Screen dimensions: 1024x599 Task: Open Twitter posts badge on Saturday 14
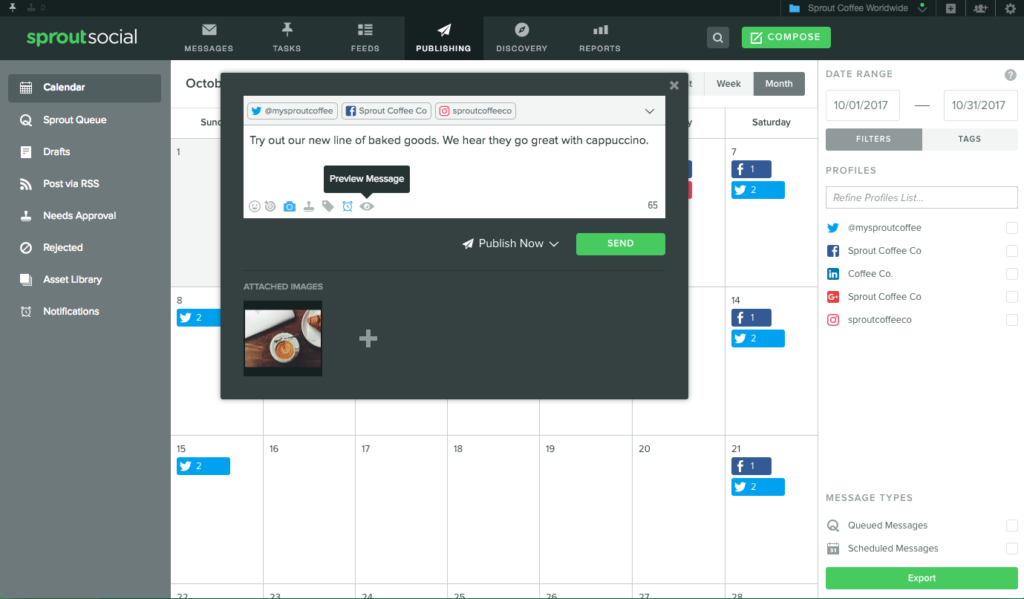[758, 338]
